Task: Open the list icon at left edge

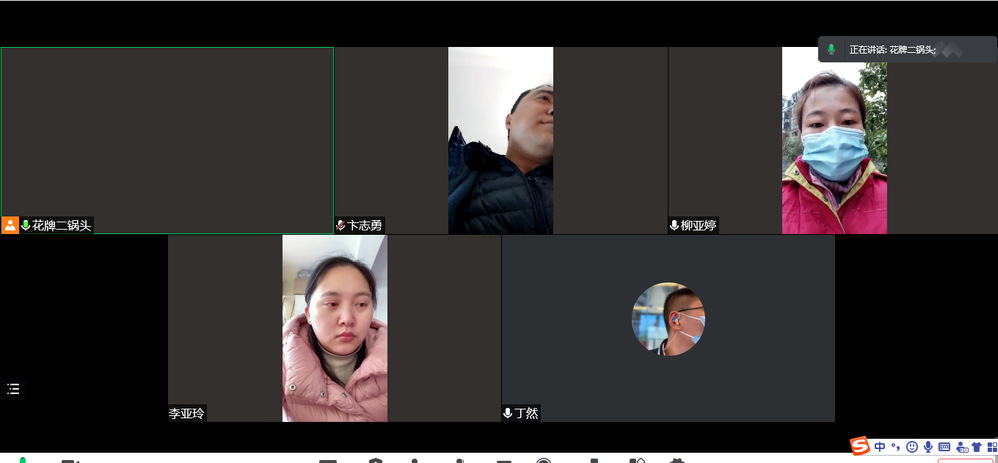Action: coord(13,388)
